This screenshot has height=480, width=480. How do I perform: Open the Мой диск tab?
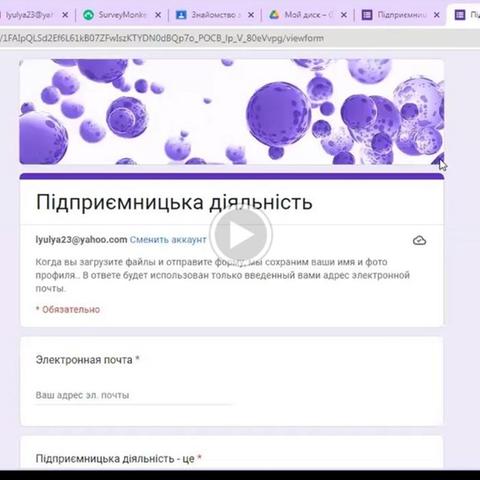pos(308,15)
